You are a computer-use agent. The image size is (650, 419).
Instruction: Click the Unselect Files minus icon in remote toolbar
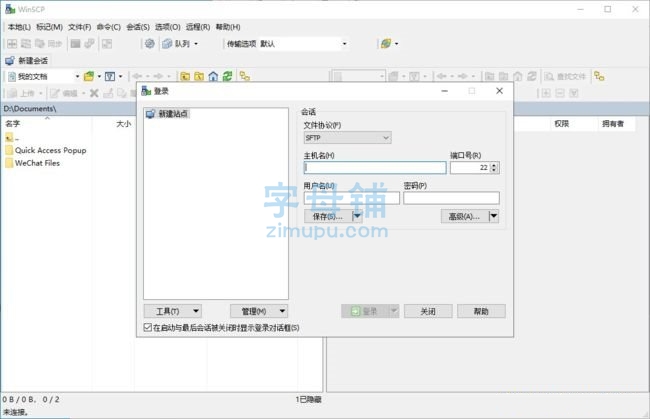[560, 93]
